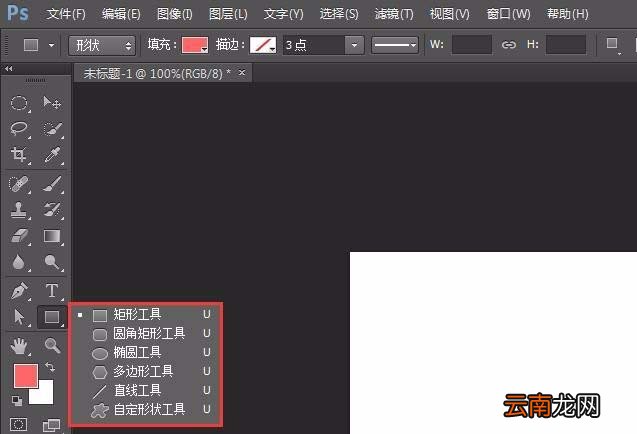Viewport: 637px width, 434px height.
Task: Select the Zoom tool
Action: 52,346
